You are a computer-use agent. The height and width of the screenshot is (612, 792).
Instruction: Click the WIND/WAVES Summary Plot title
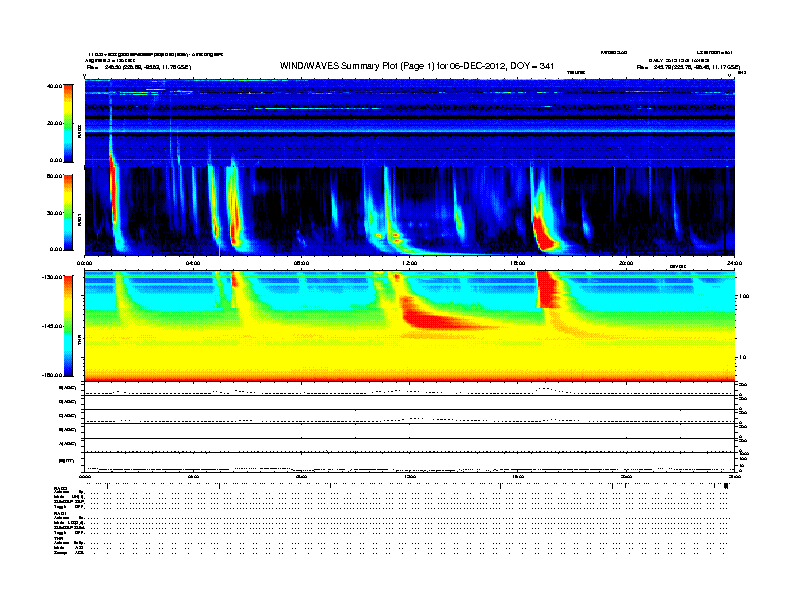click(x=417, y=66)
